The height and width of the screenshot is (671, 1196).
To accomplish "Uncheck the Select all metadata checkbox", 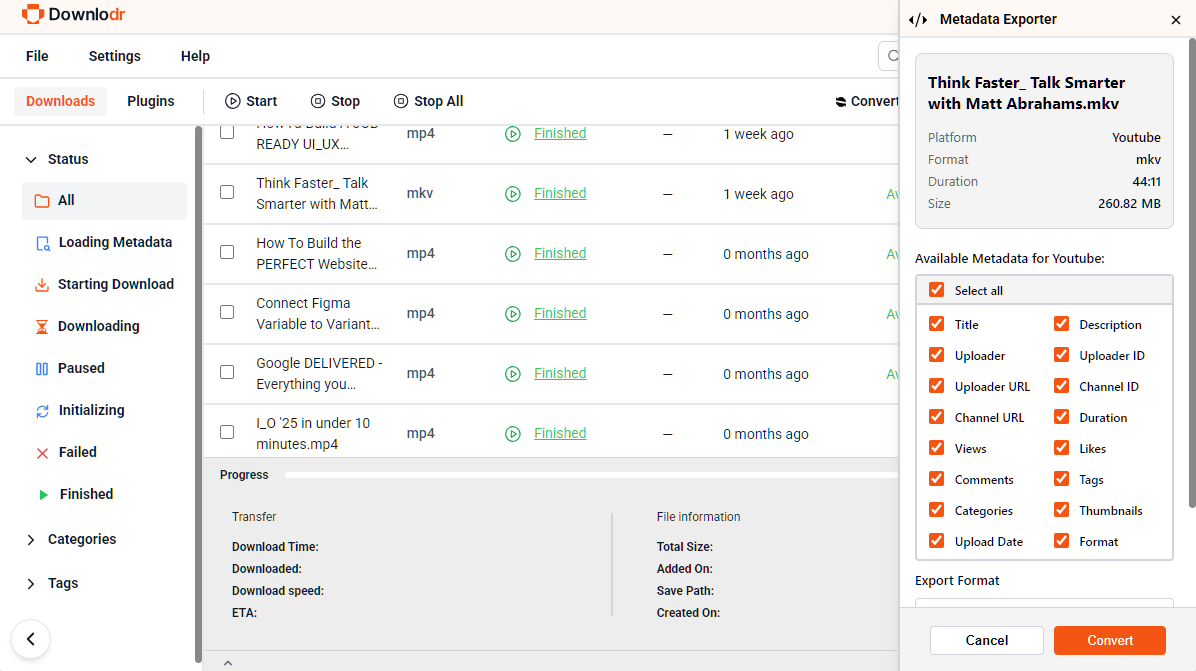I will [x=937, y=290].
